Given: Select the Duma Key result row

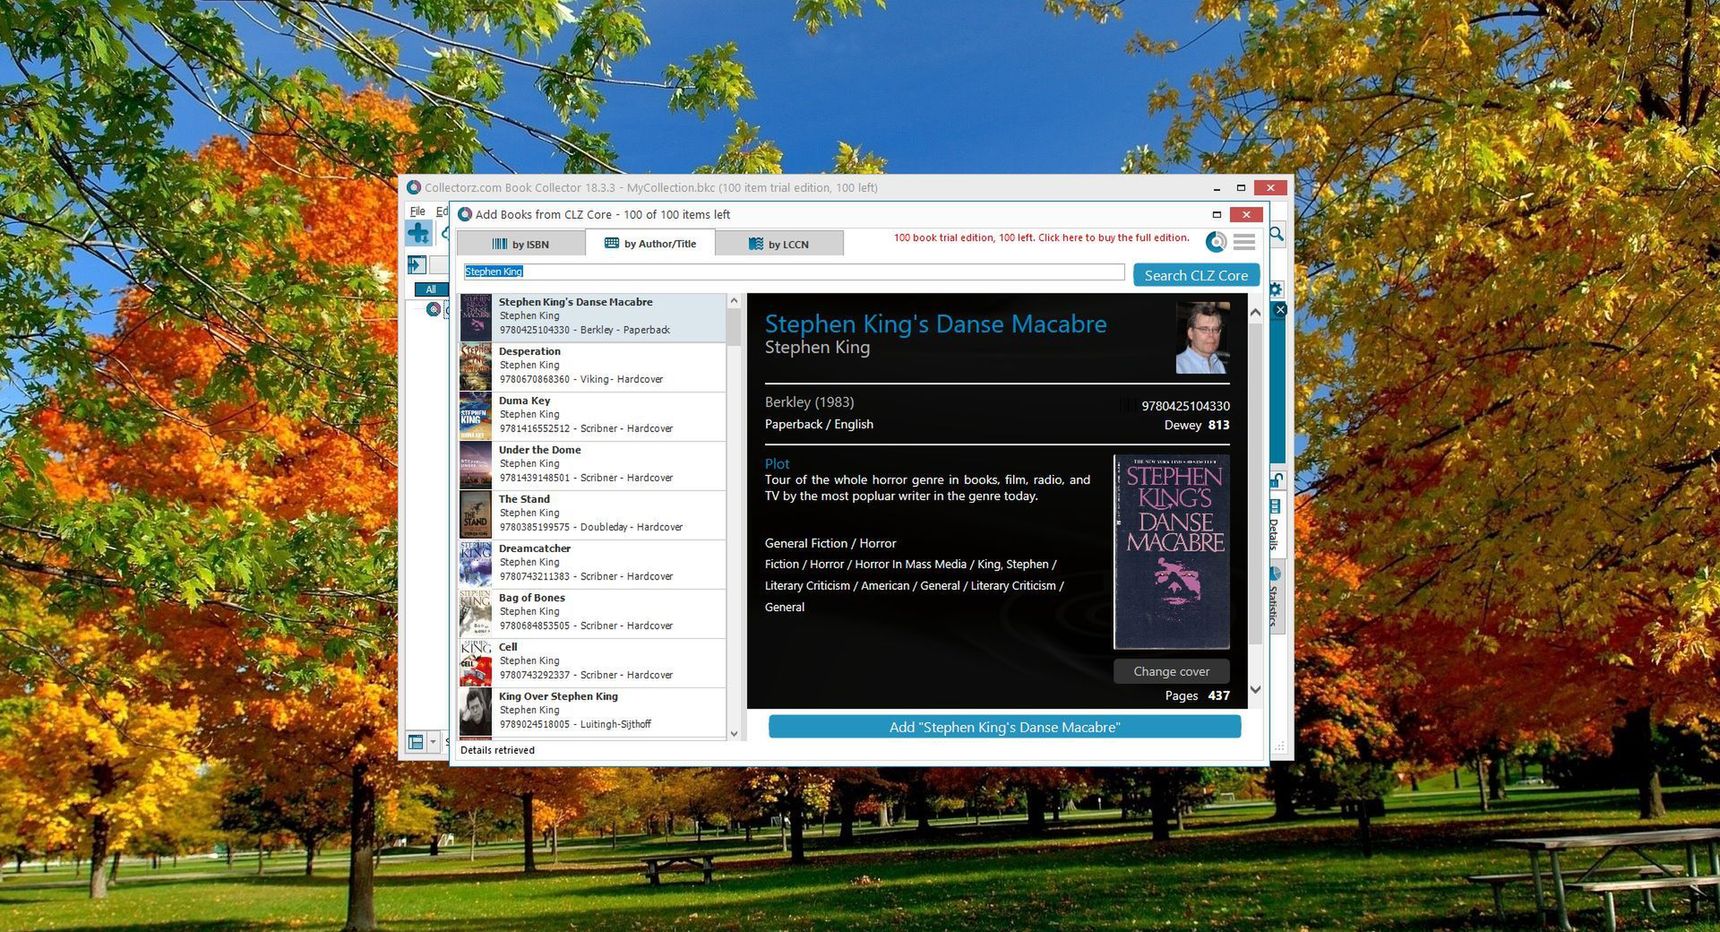Looking at the screenshot, I should (593, 416).
